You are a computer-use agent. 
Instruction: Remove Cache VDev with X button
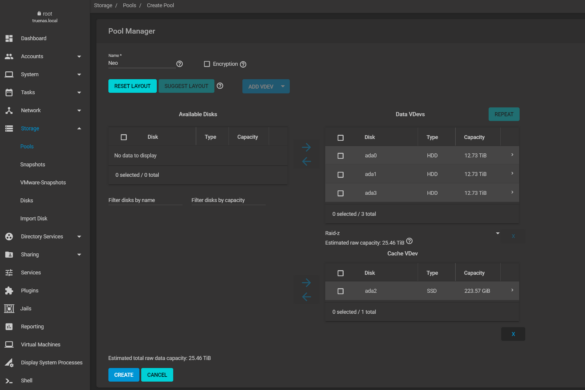point(513,334)
